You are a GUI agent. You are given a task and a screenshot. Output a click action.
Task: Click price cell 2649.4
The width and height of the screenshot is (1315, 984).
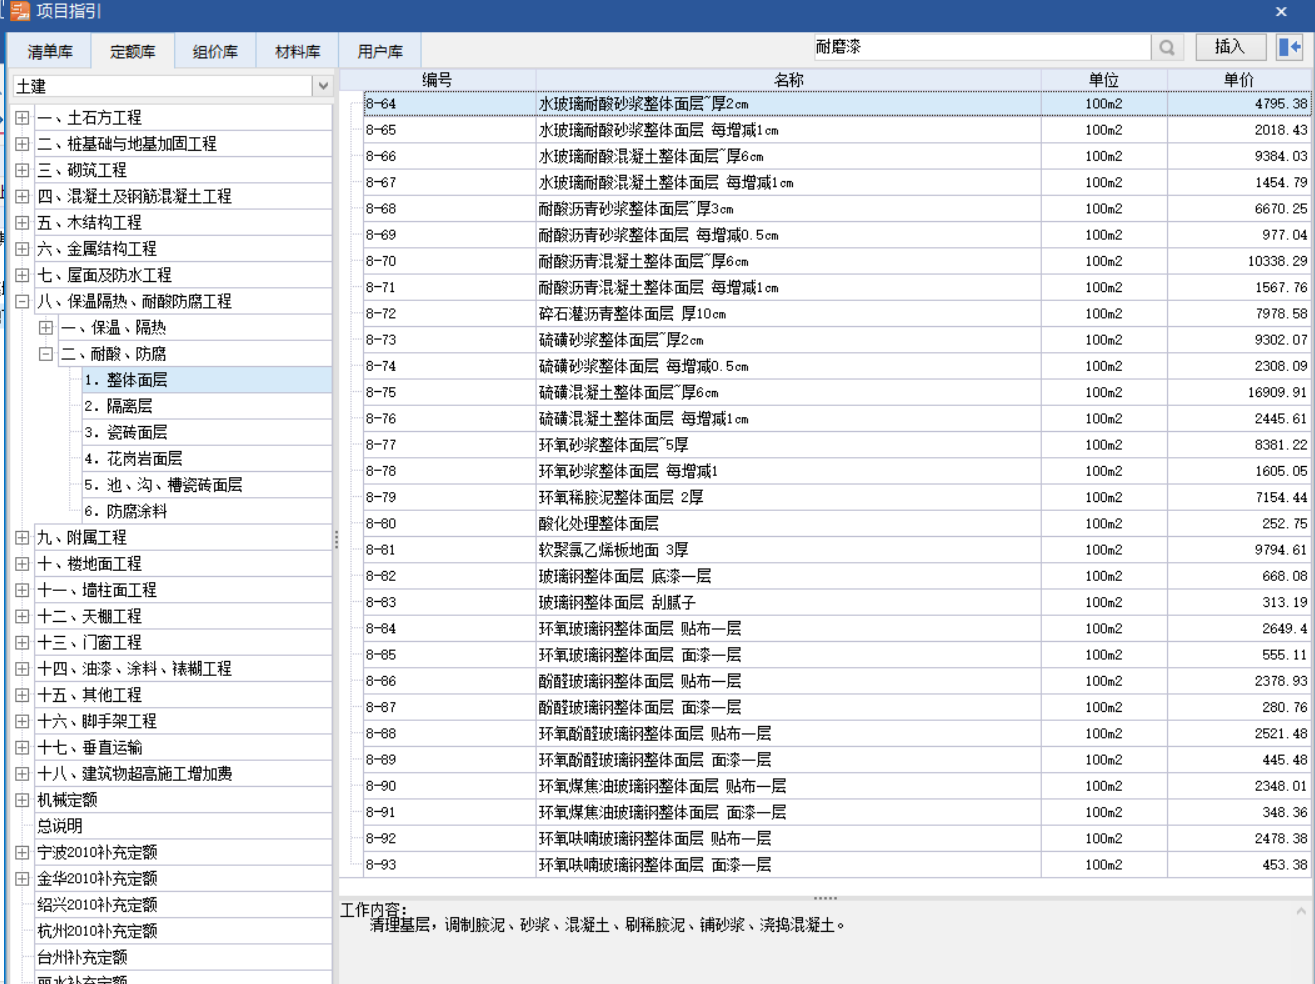point(1239,629)
